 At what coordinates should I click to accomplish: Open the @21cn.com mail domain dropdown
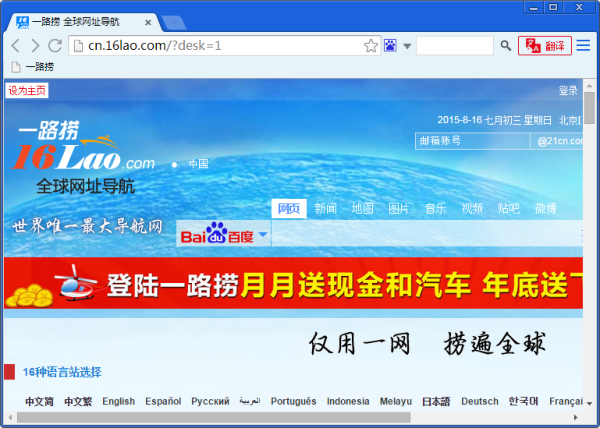pyautogui.click(x=557, y=141)
